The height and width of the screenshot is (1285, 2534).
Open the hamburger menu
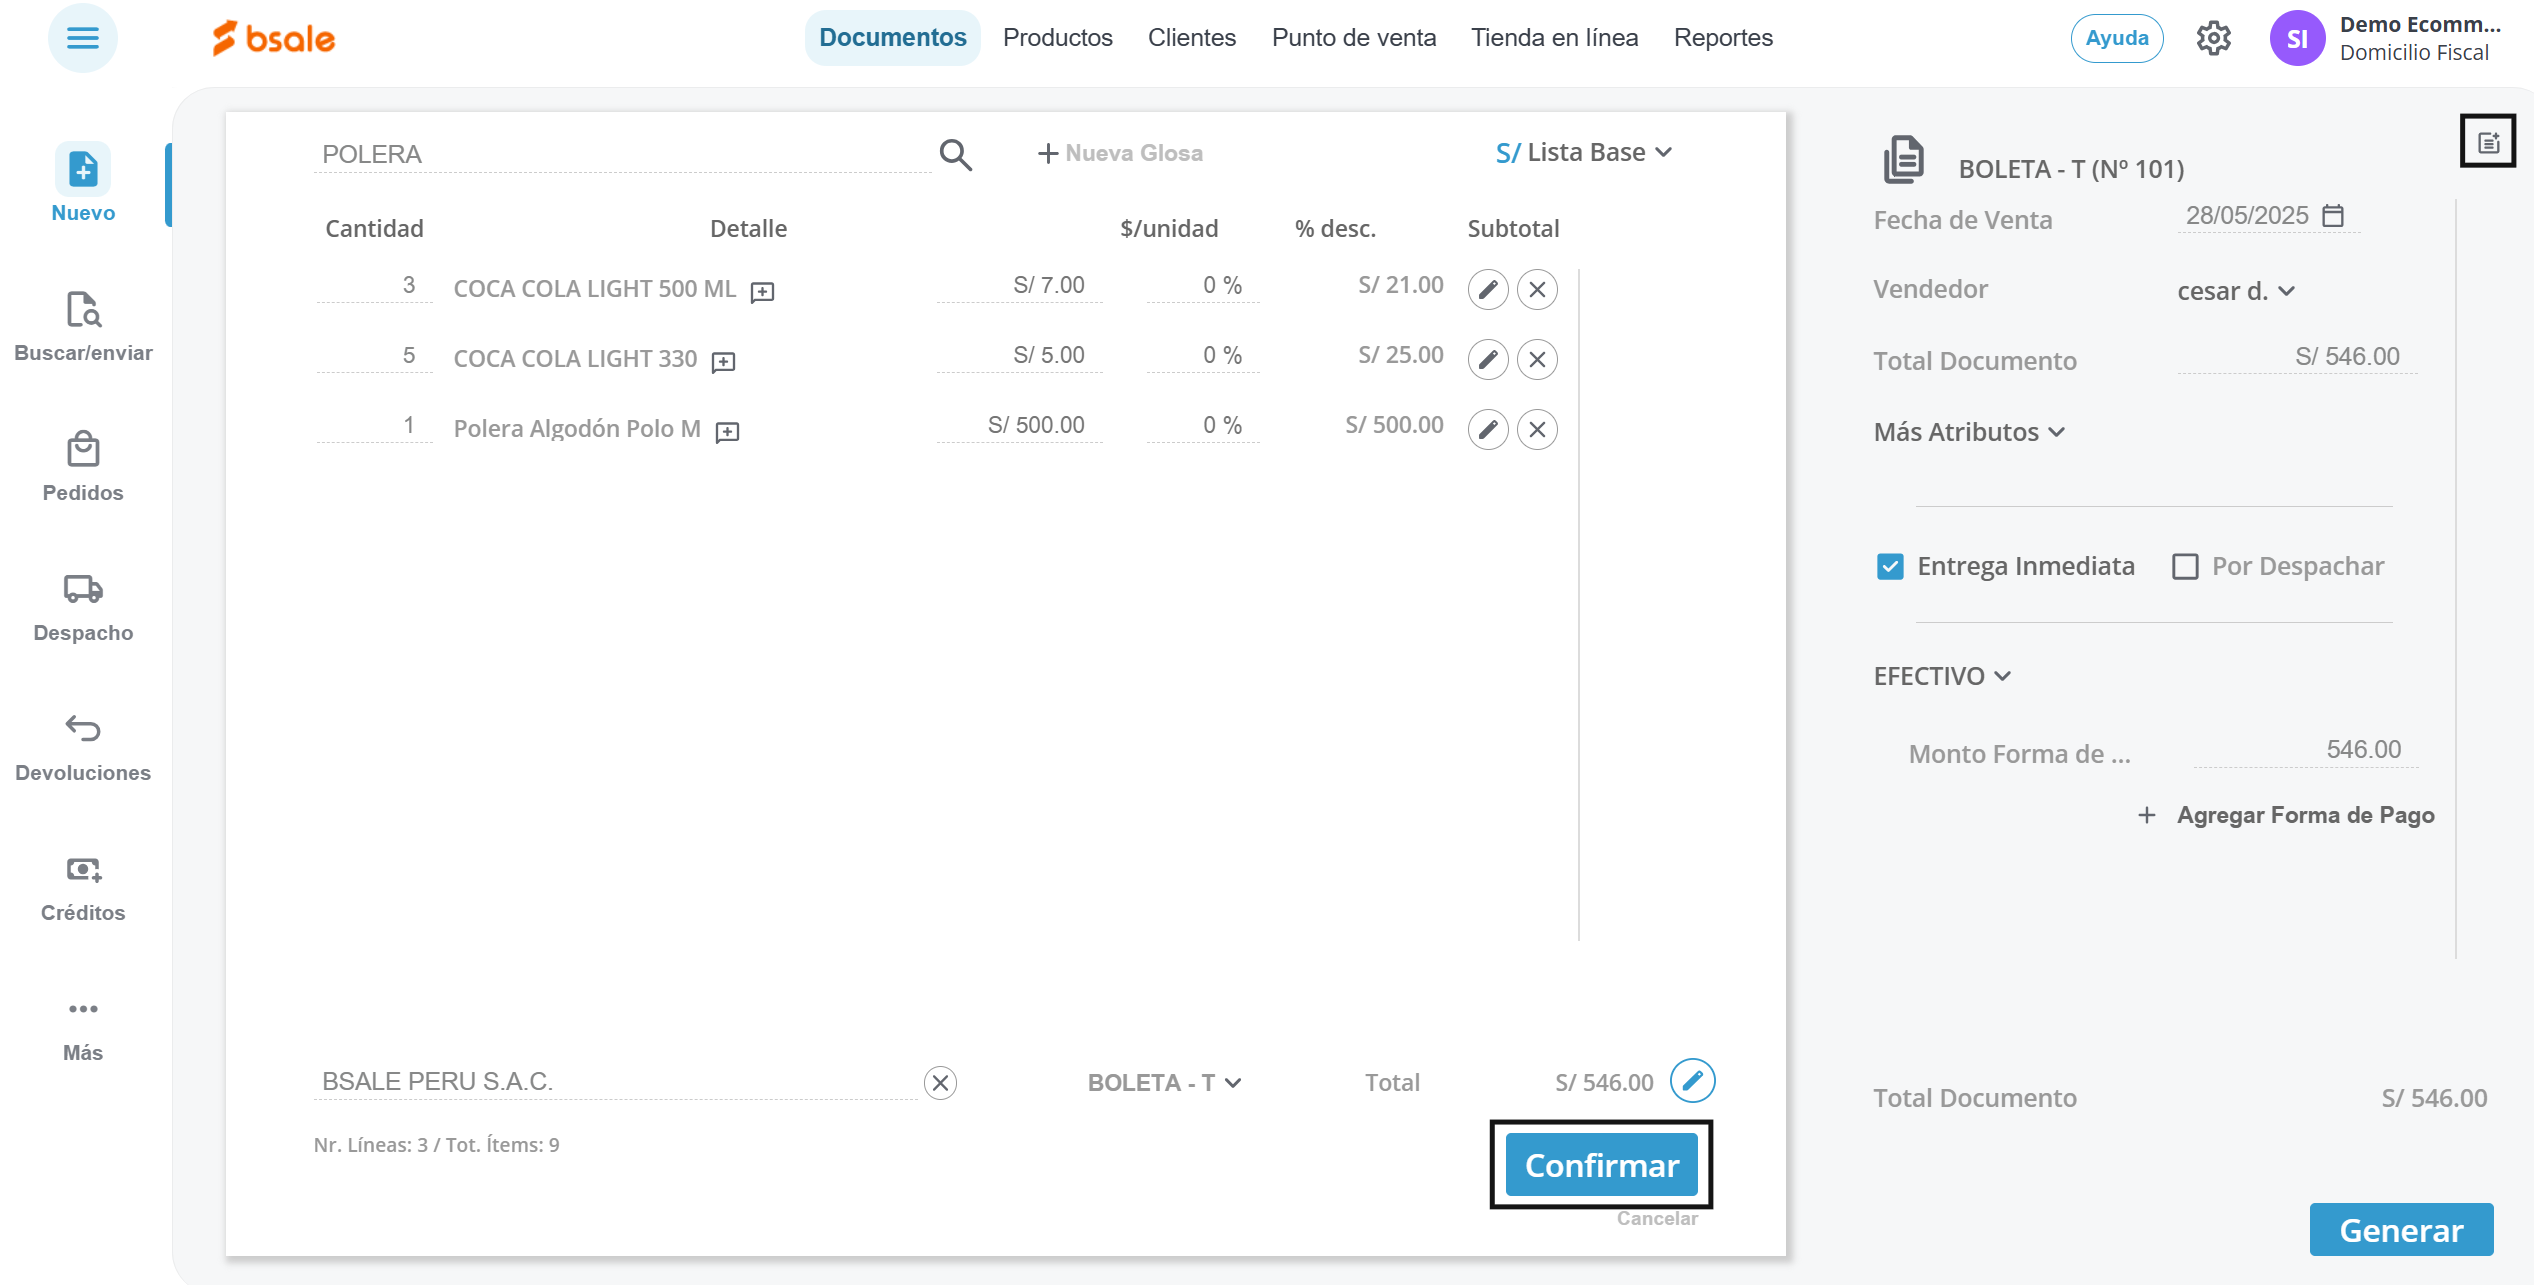pyautogui.click(x=83, y=39)
